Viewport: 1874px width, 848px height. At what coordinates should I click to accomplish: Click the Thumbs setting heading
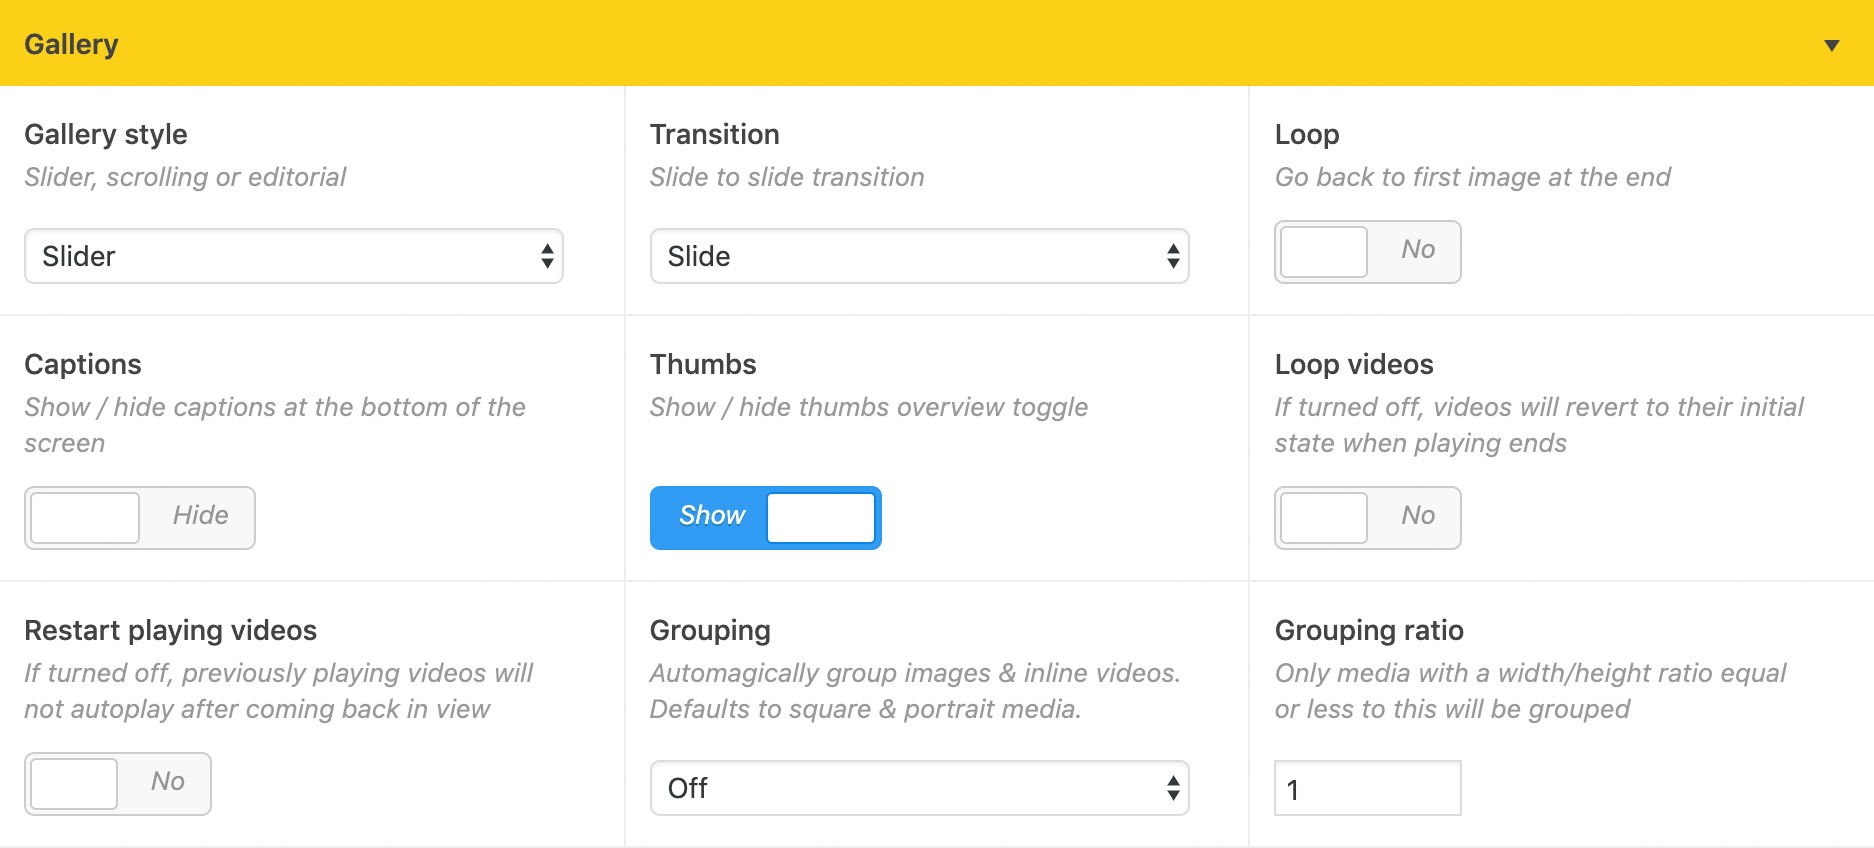[x=703, y=364]
